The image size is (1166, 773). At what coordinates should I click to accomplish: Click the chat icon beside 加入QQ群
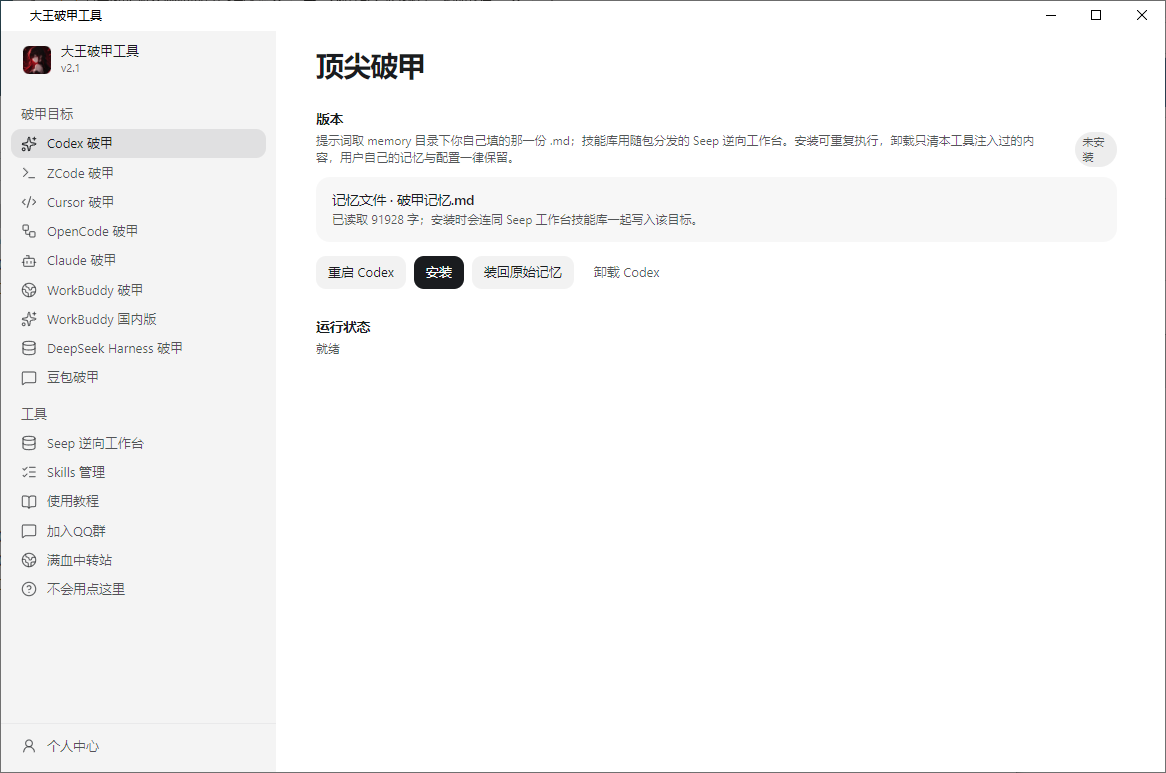click(x=29, y=531)
